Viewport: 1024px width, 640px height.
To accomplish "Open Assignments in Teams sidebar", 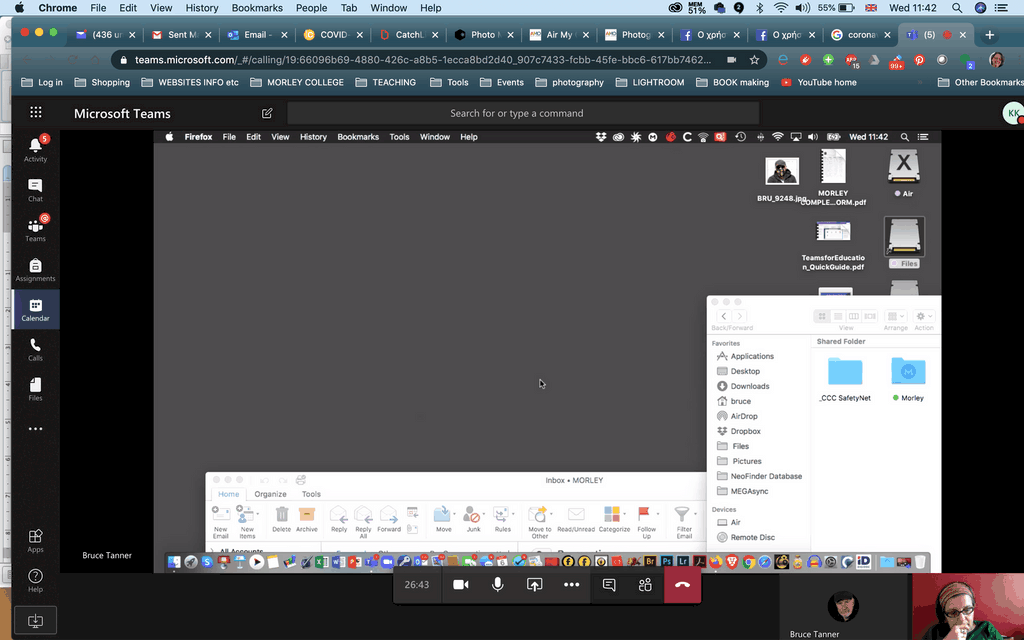I will click(x=36, y=270).
